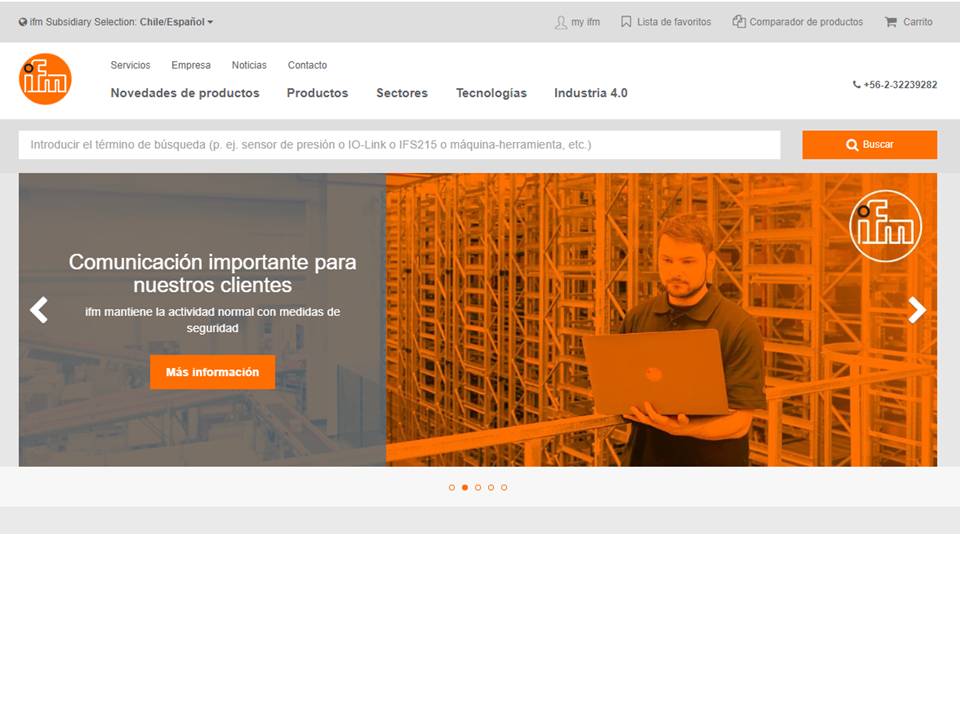The width and height of the screenshot is (960, 720).
Task: Select the fourth carousel dot
Action: 491,488
